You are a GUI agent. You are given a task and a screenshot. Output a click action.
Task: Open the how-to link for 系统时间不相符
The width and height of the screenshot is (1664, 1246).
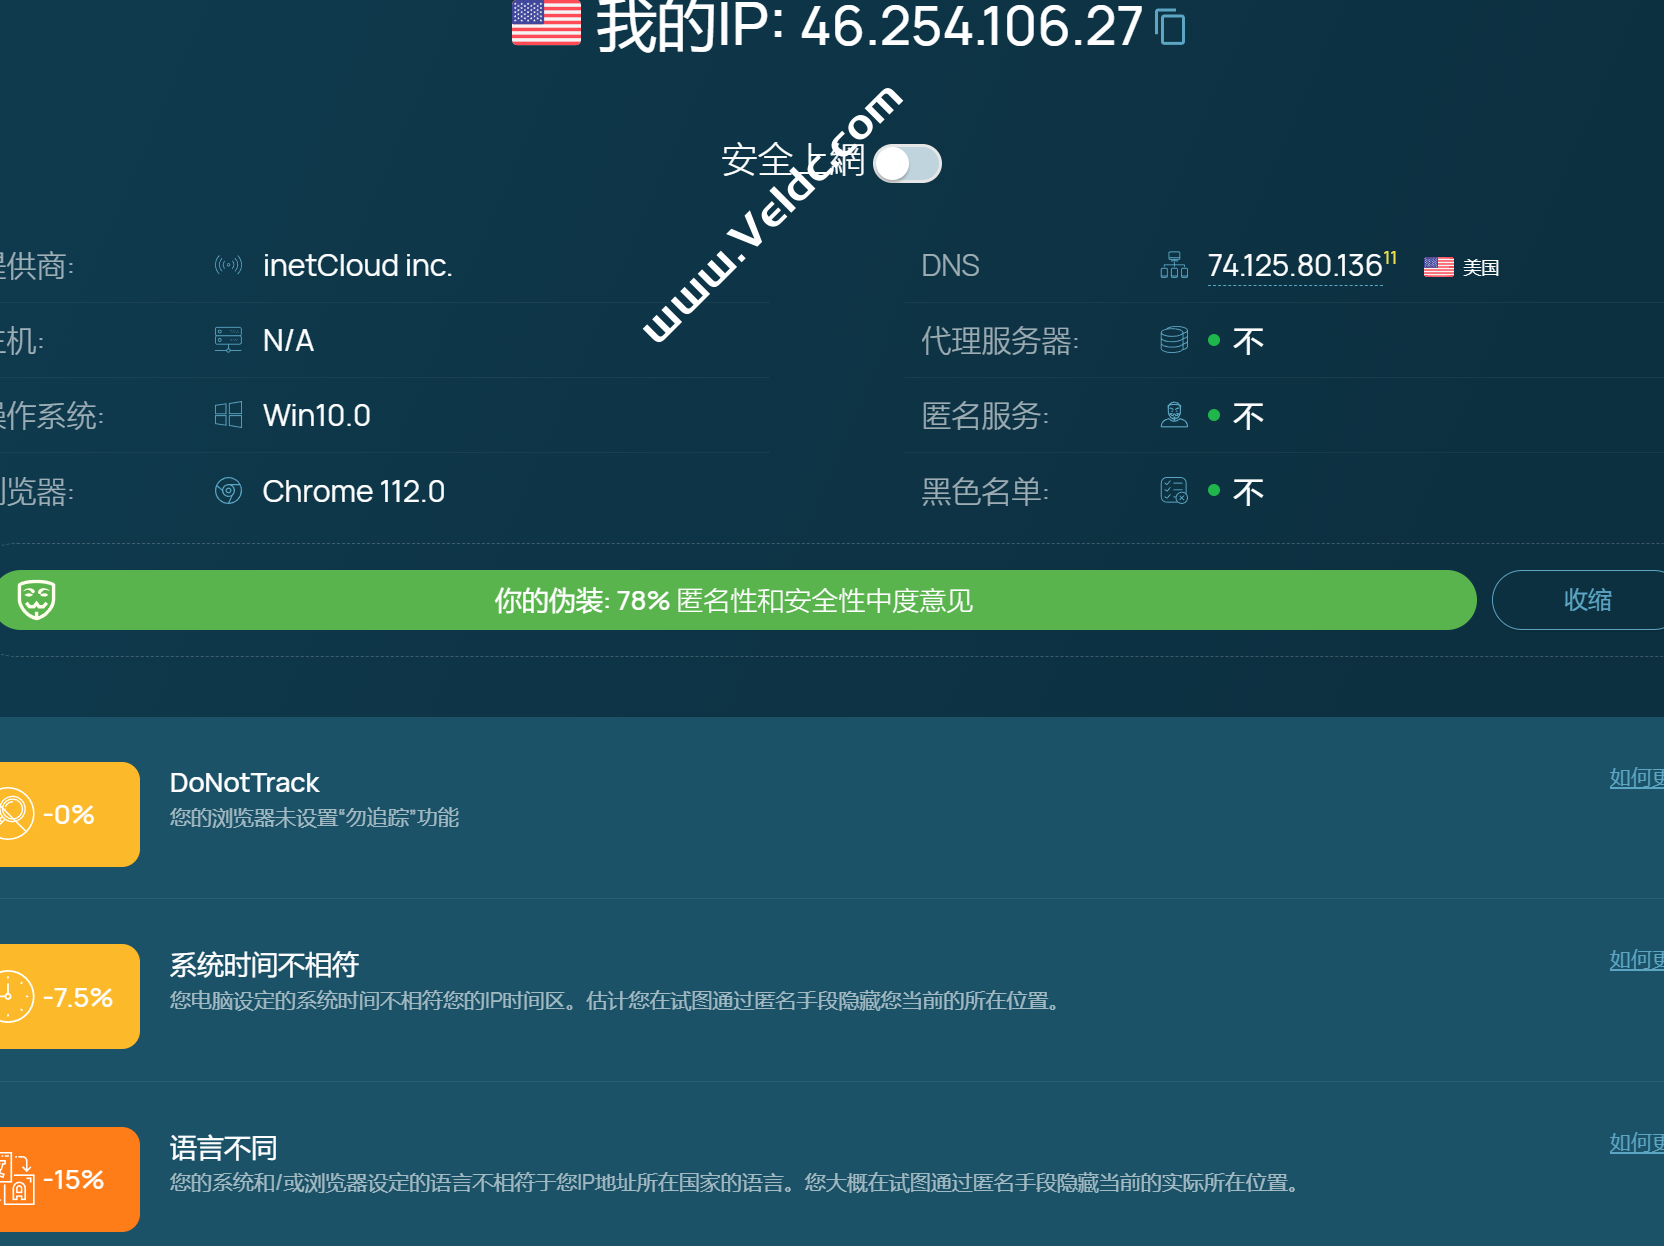point(1636,960)
